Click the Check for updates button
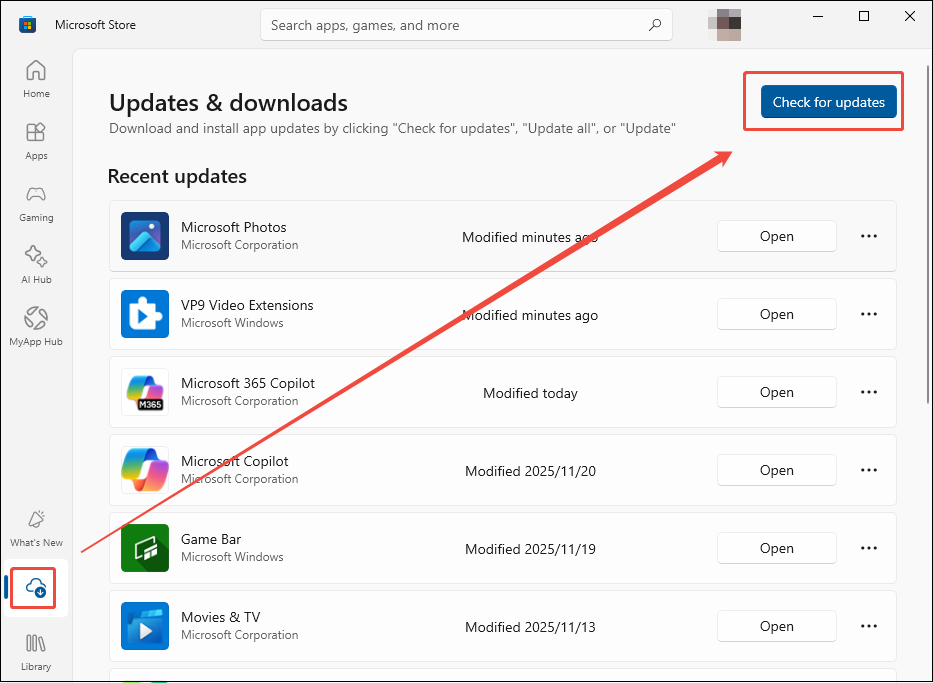This screenshot has height=683, width=933. coord(829,102)
